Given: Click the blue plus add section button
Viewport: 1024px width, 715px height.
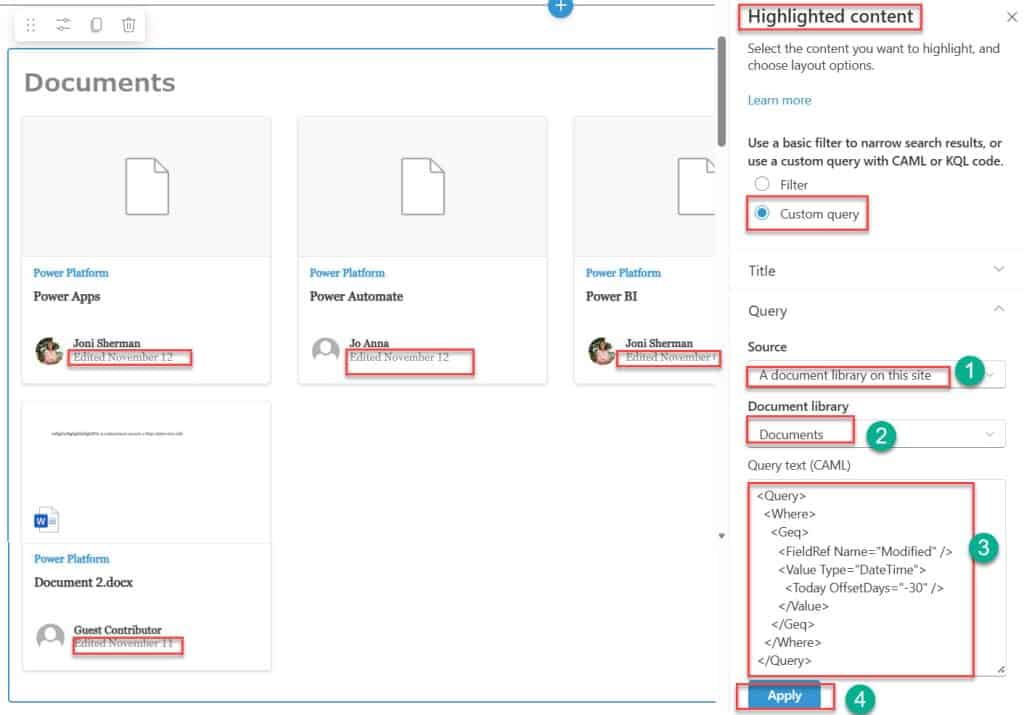Looking at the screenshot, I should [x=560, y=7].
